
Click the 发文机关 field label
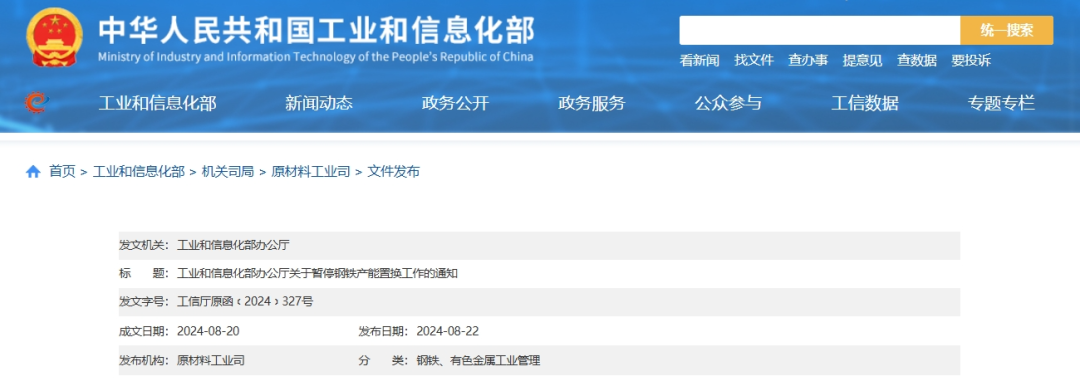(144, 245)
